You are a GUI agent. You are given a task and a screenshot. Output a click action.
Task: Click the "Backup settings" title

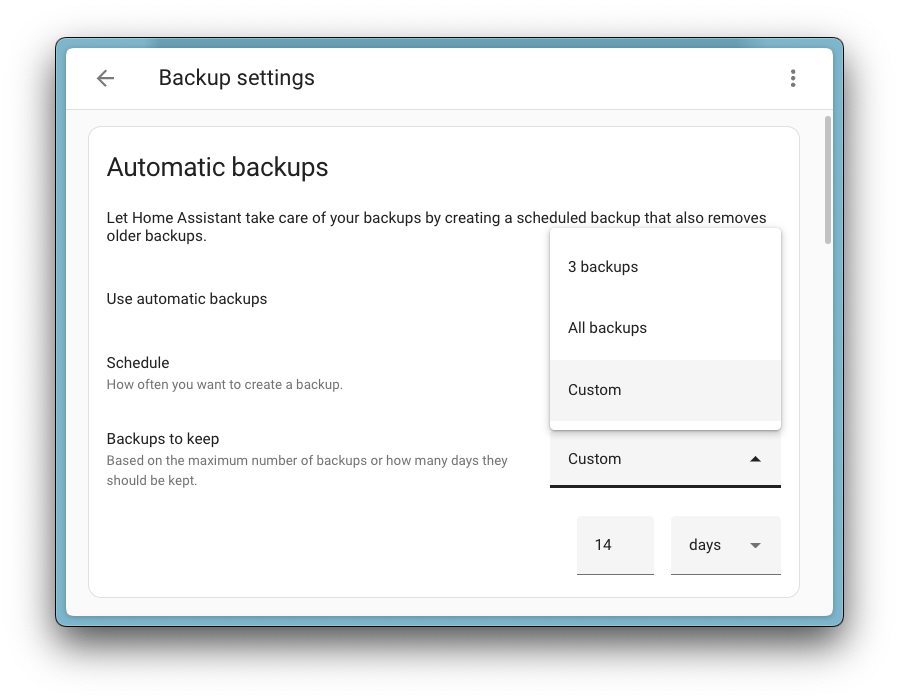[236, 77]
